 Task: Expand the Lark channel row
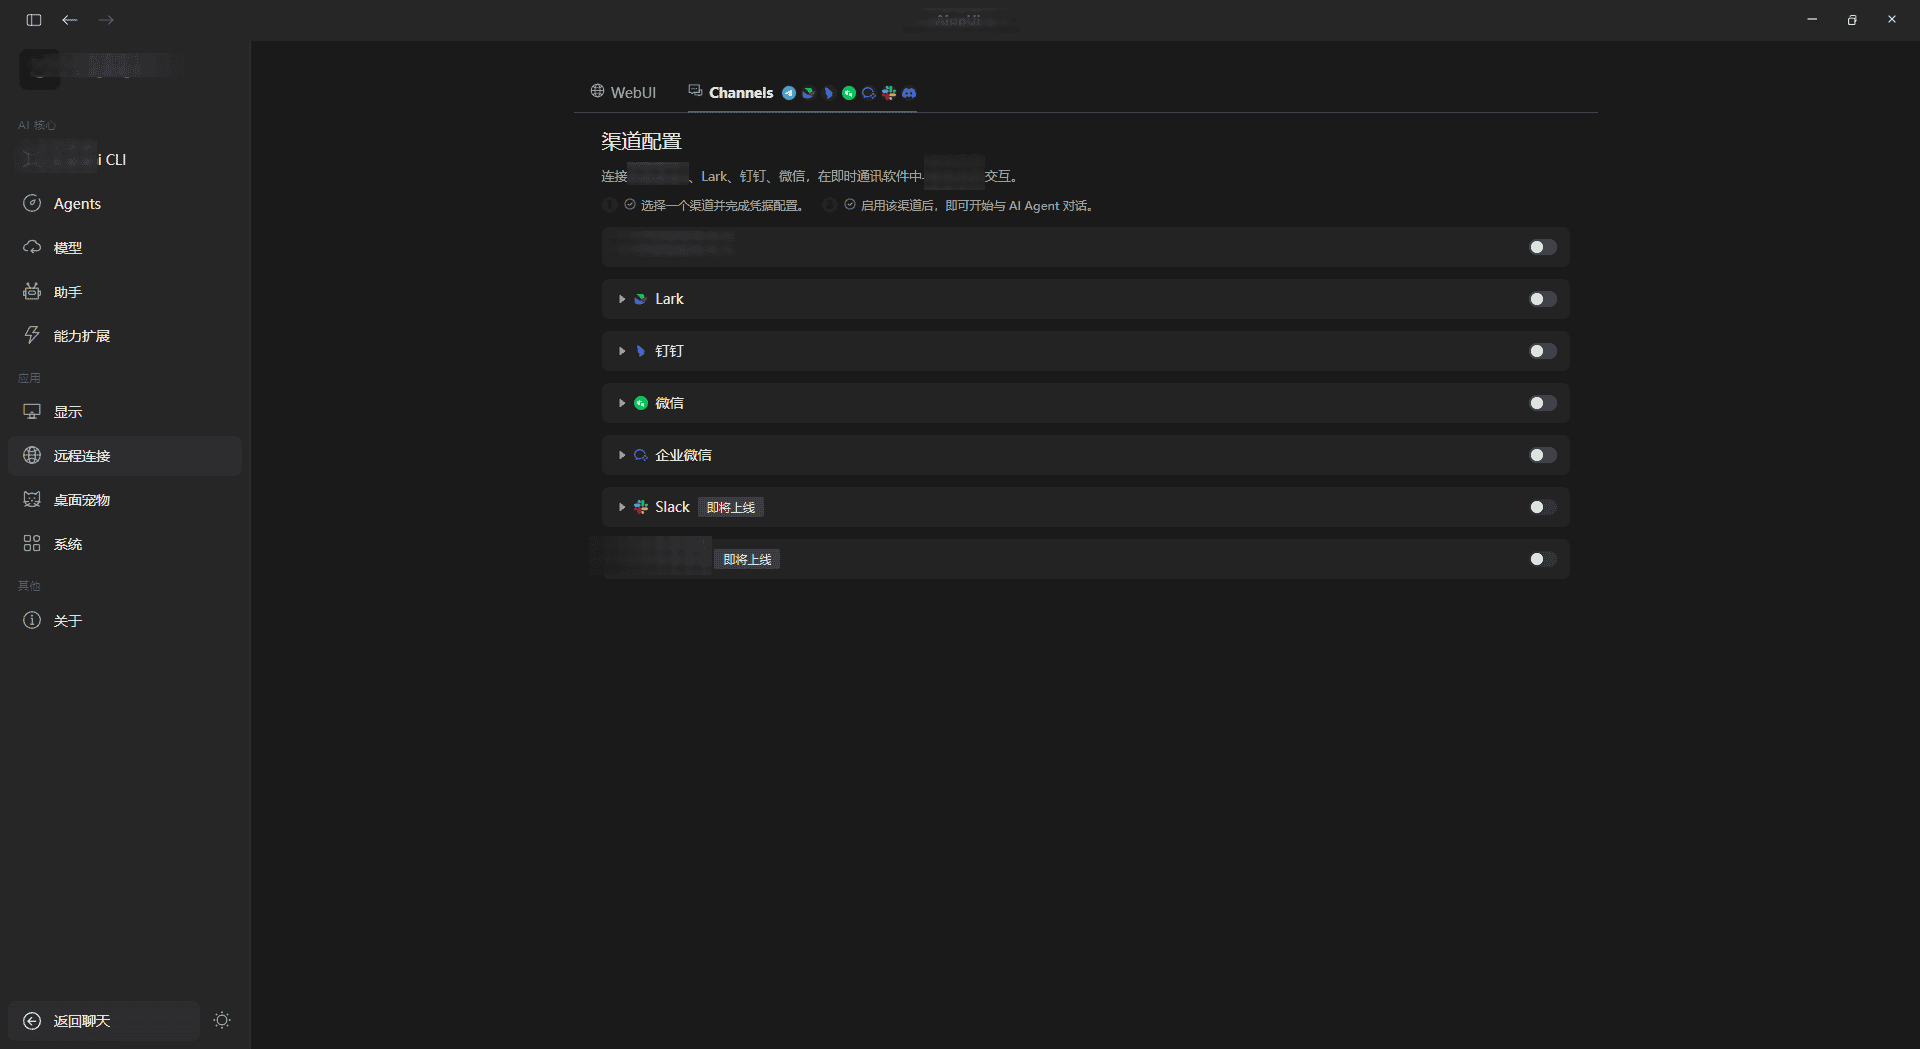(622, 299)
